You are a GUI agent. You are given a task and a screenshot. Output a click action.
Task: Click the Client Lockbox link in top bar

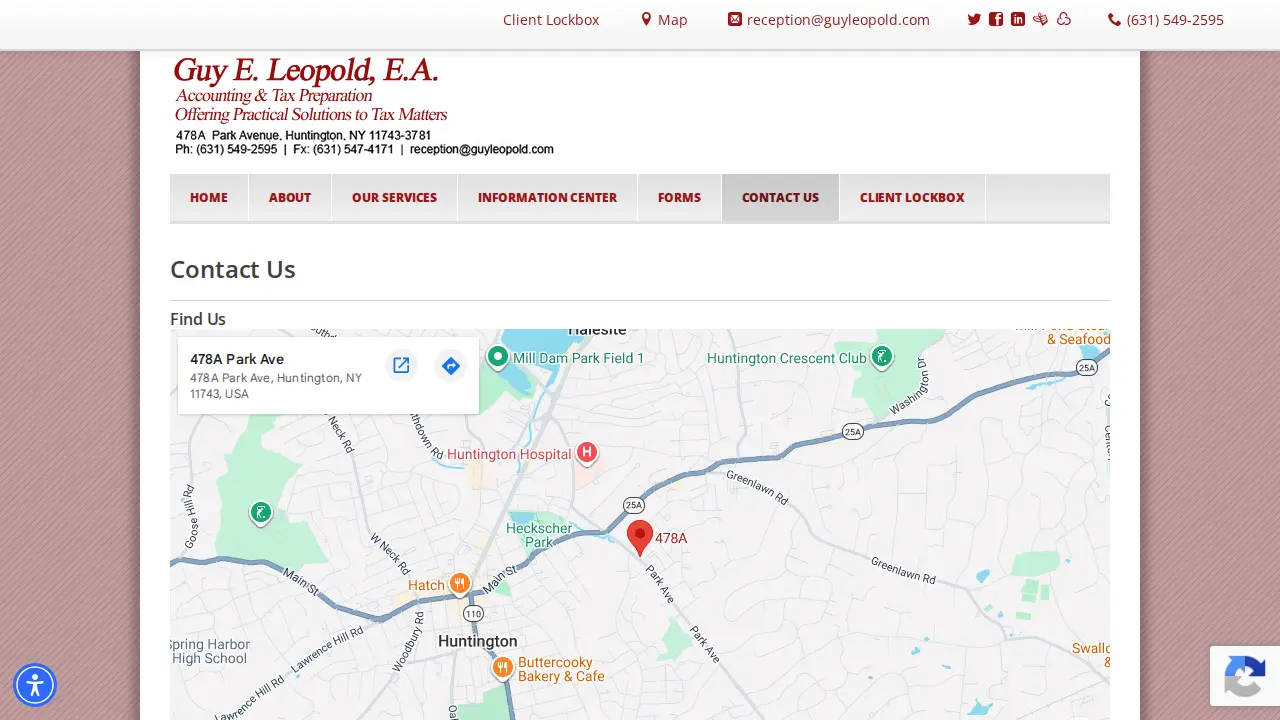(x=551, y=20)
